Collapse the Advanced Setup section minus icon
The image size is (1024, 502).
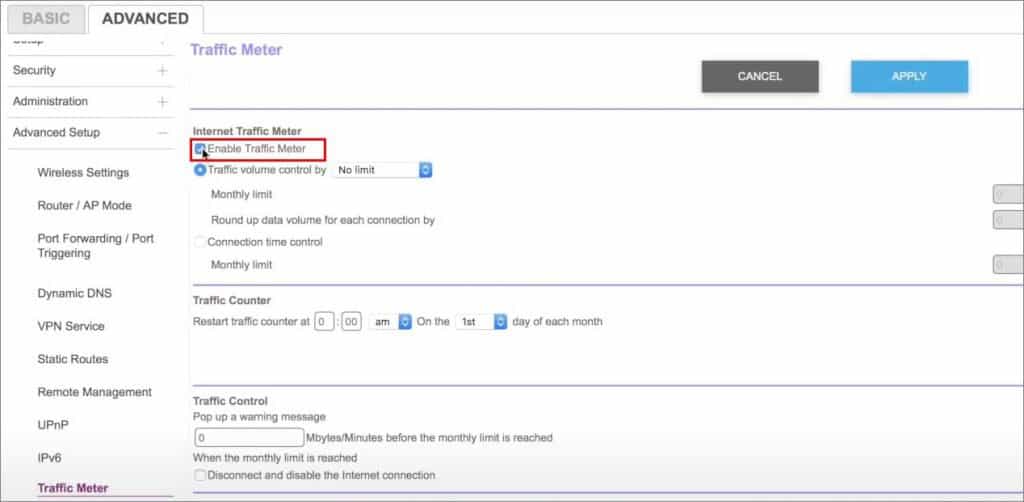coord(162,133)
